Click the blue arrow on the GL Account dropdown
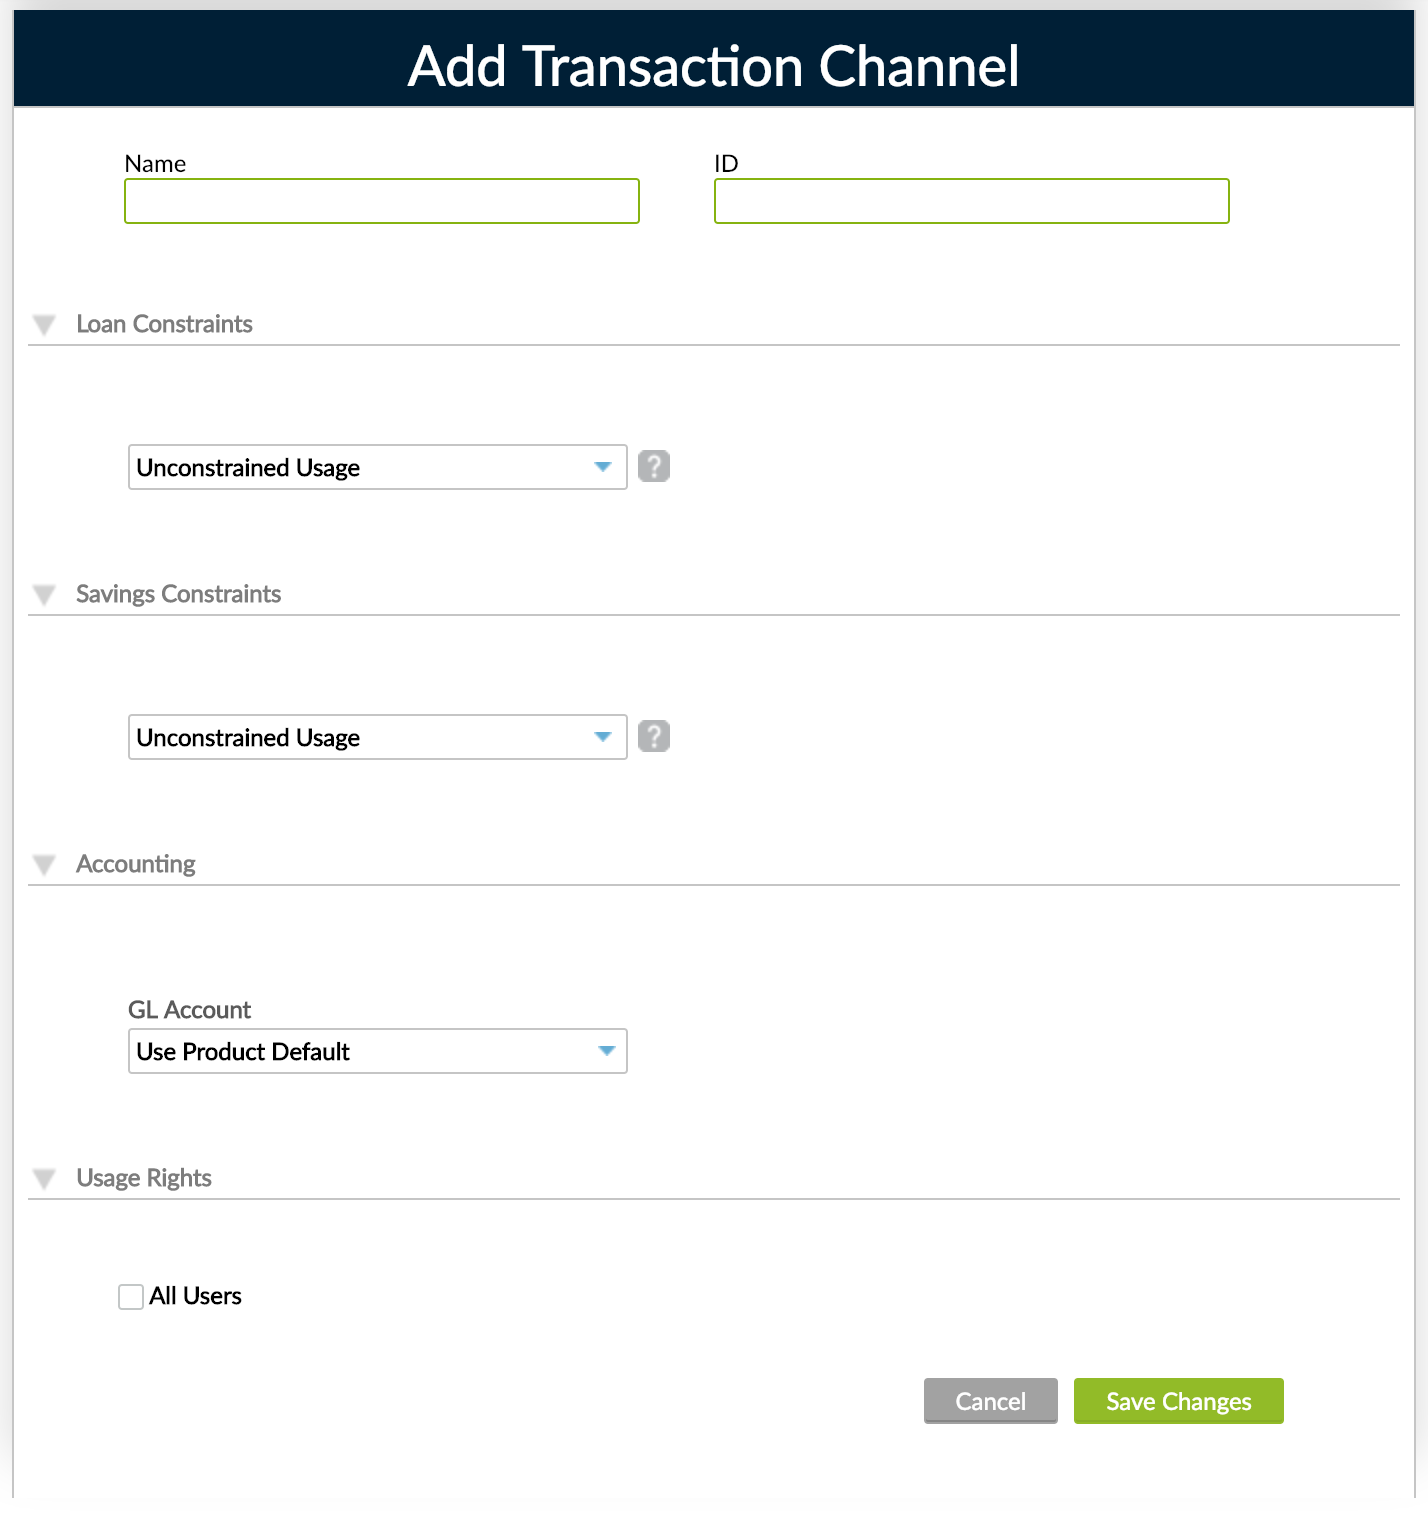1428x1518 pixels. point(607,1051)
